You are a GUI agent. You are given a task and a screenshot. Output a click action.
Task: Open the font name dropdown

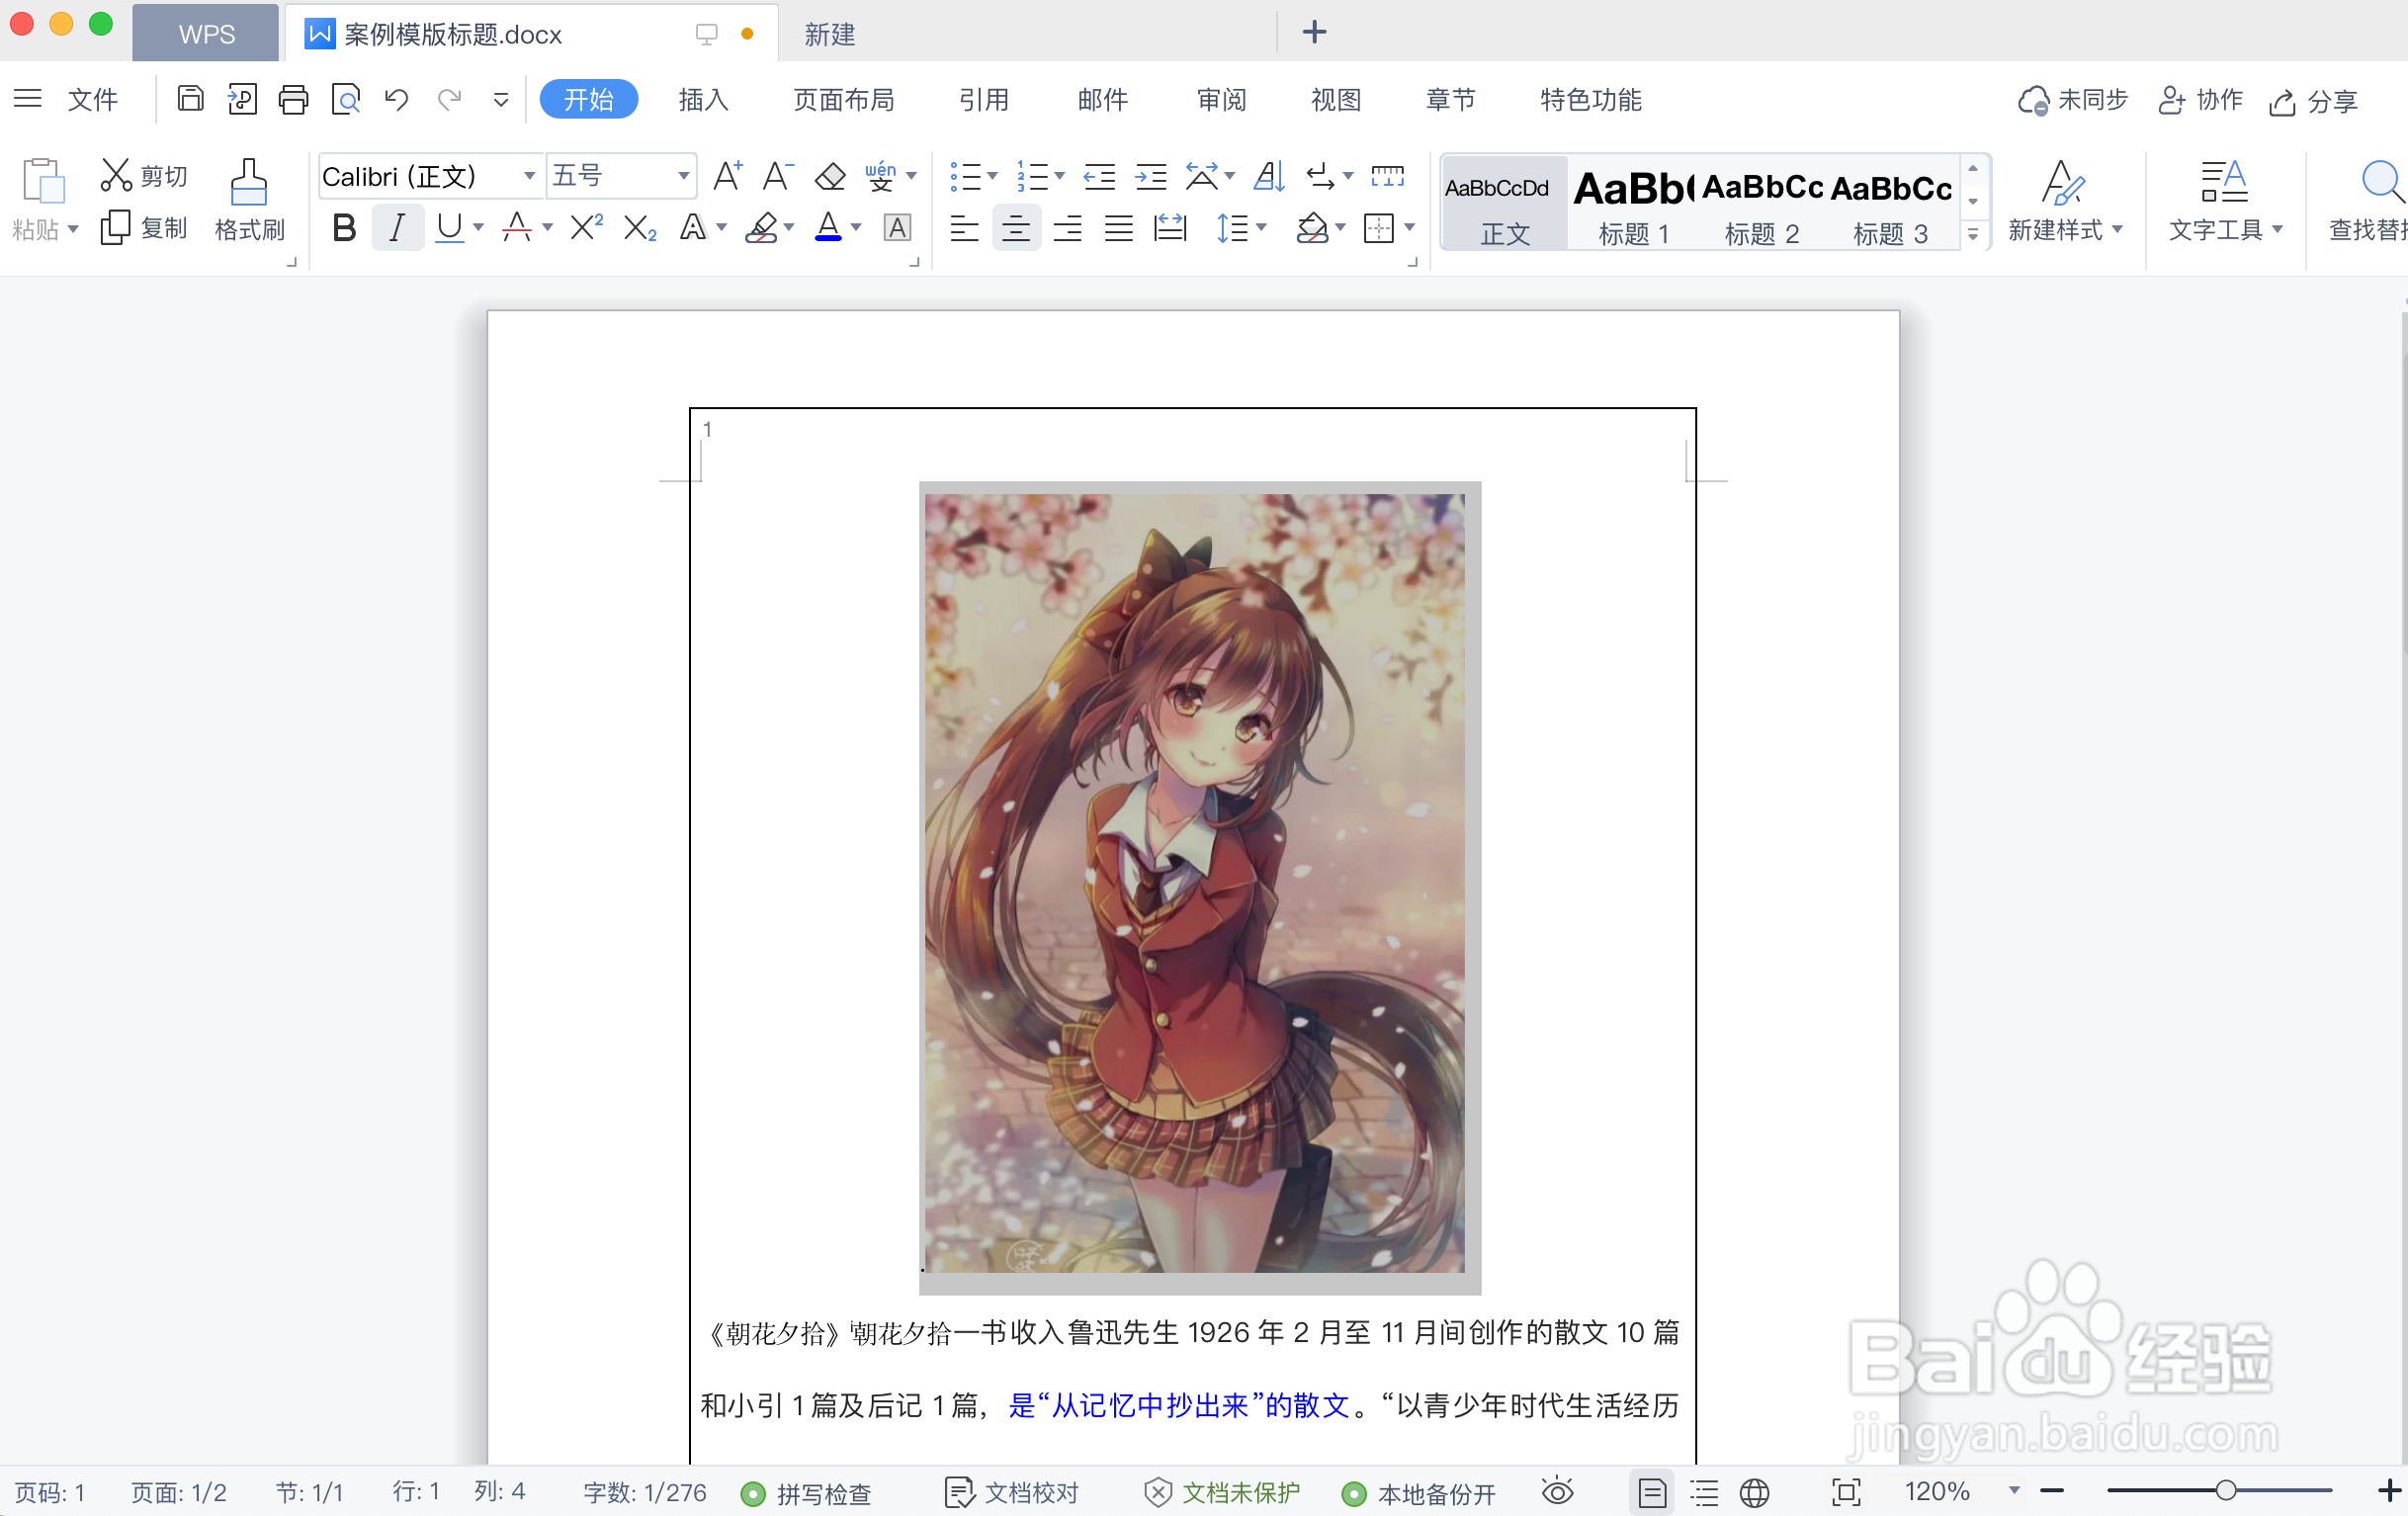coord(531,175)
